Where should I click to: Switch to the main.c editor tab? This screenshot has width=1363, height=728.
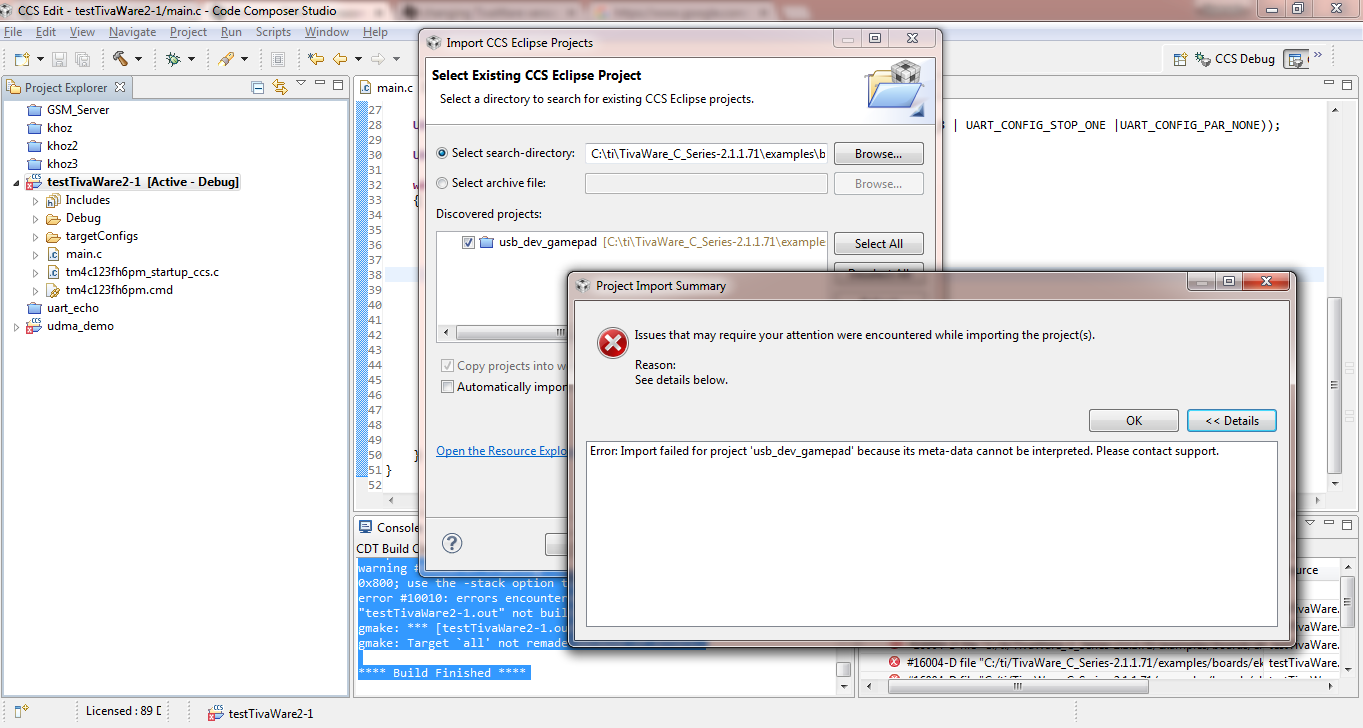click(x=386, y=88)
